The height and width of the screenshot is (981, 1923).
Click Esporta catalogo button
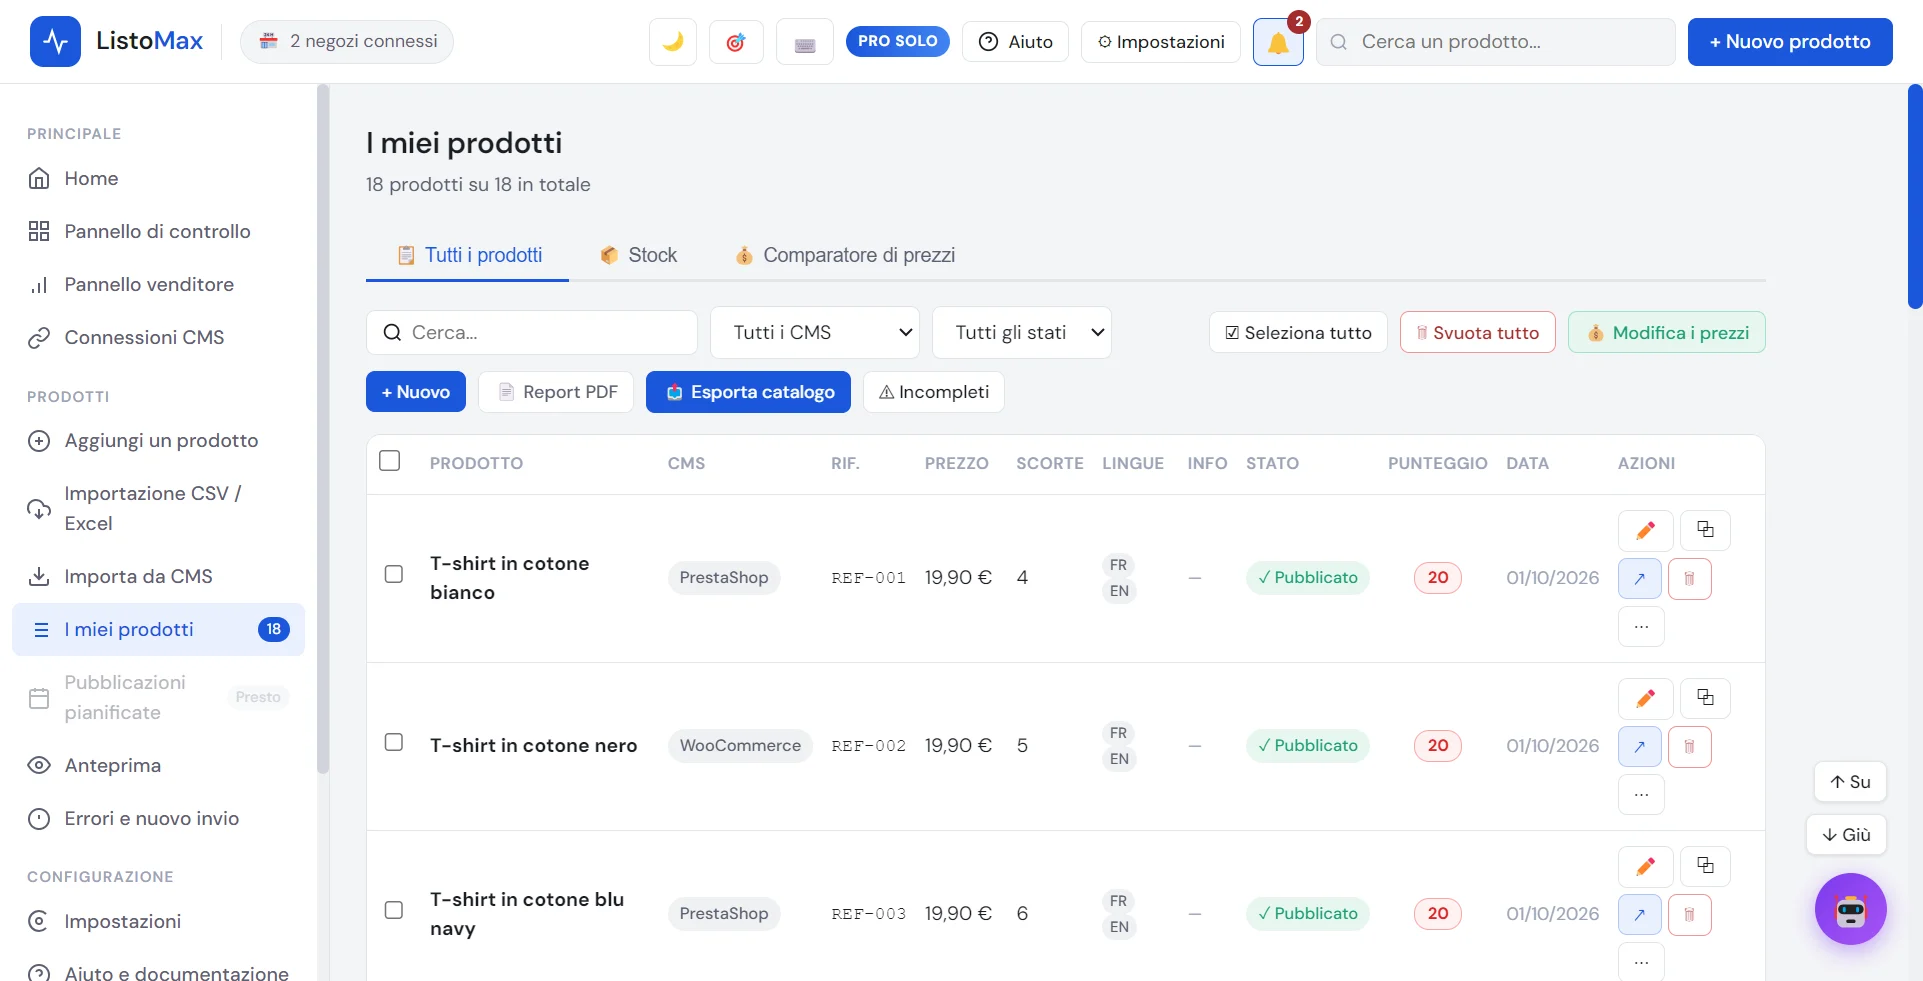pos(748,392)
